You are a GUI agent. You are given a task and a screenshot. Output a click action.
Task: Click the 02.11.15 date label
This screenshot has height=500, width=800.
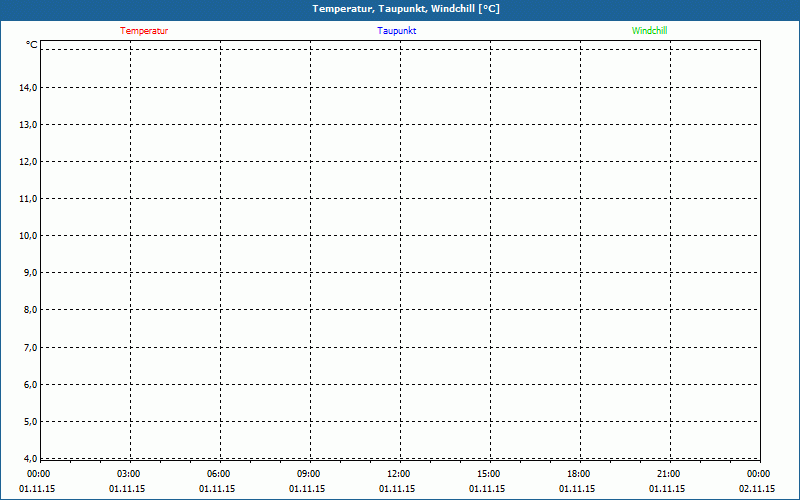tap(757, 489)
